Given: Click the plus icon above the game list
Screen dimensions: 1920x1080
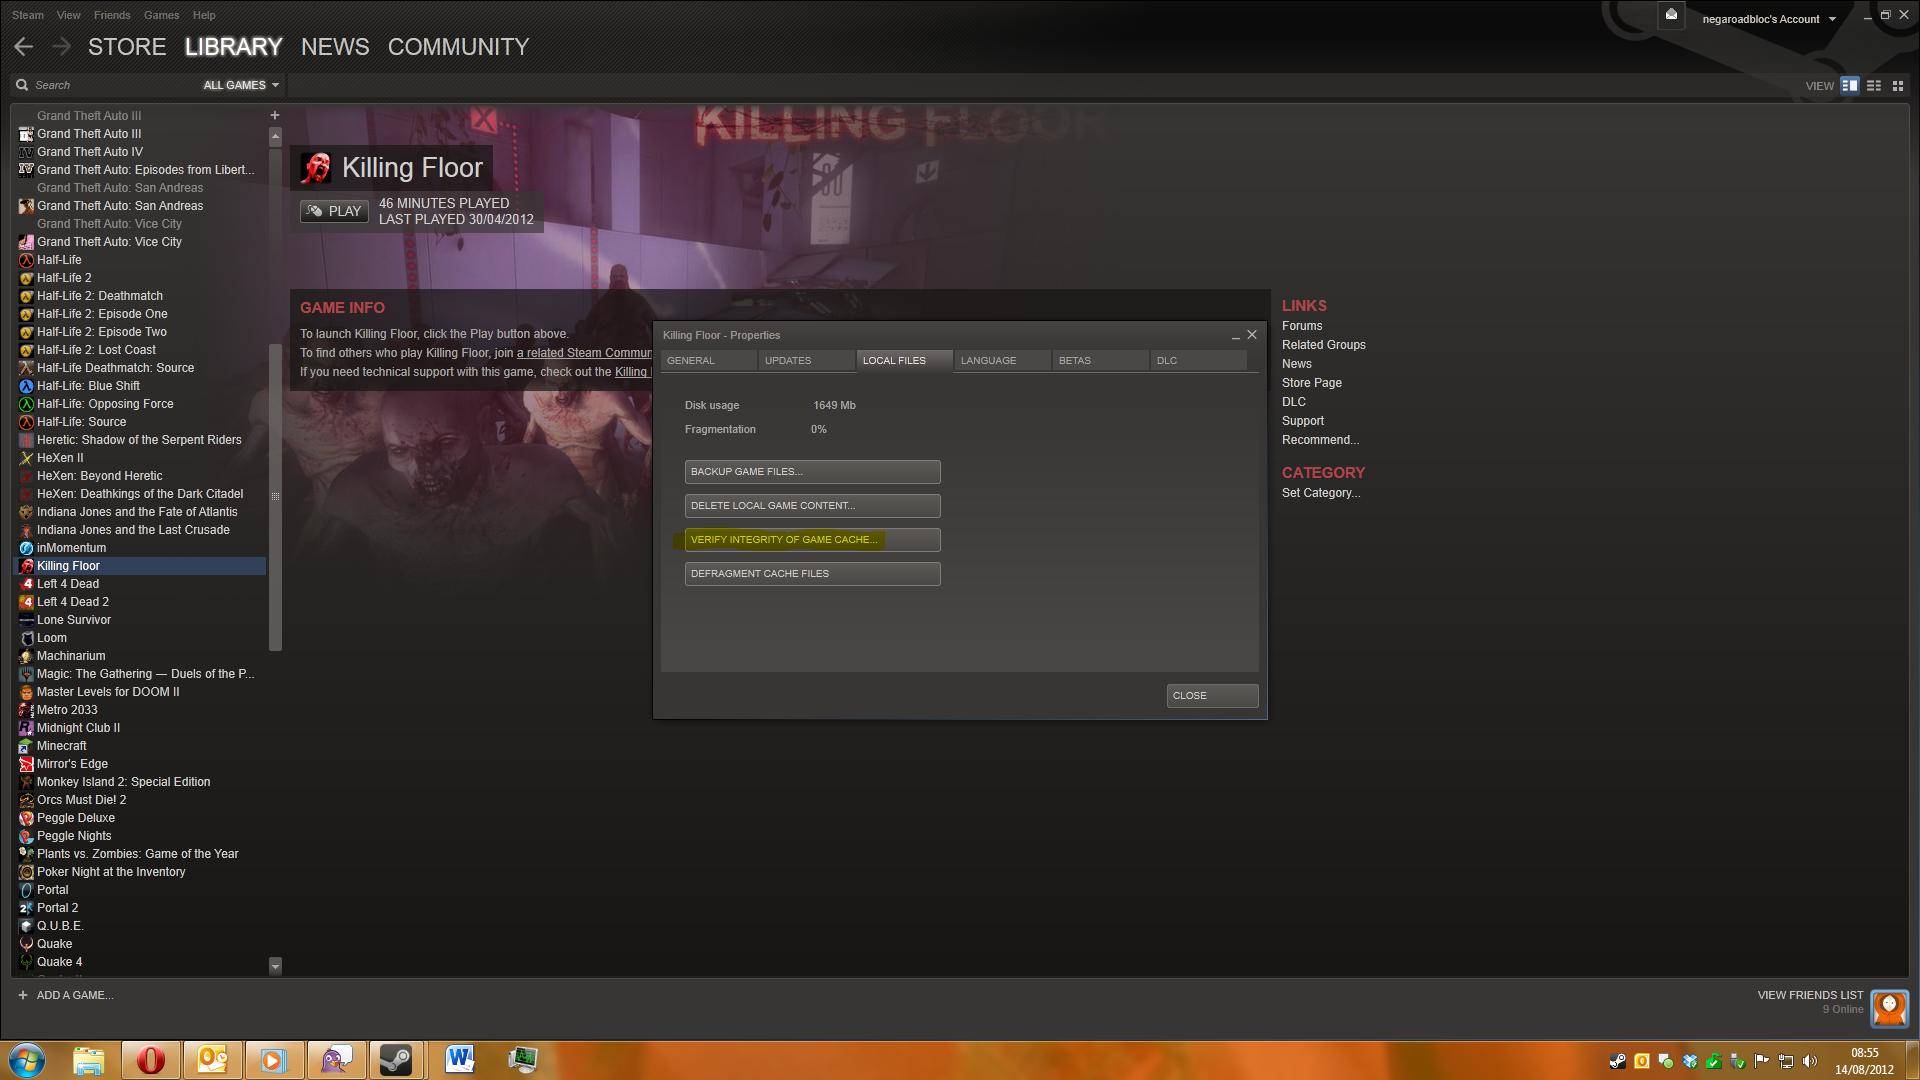Looking at the screenshot, I should [x=275, y=115].
